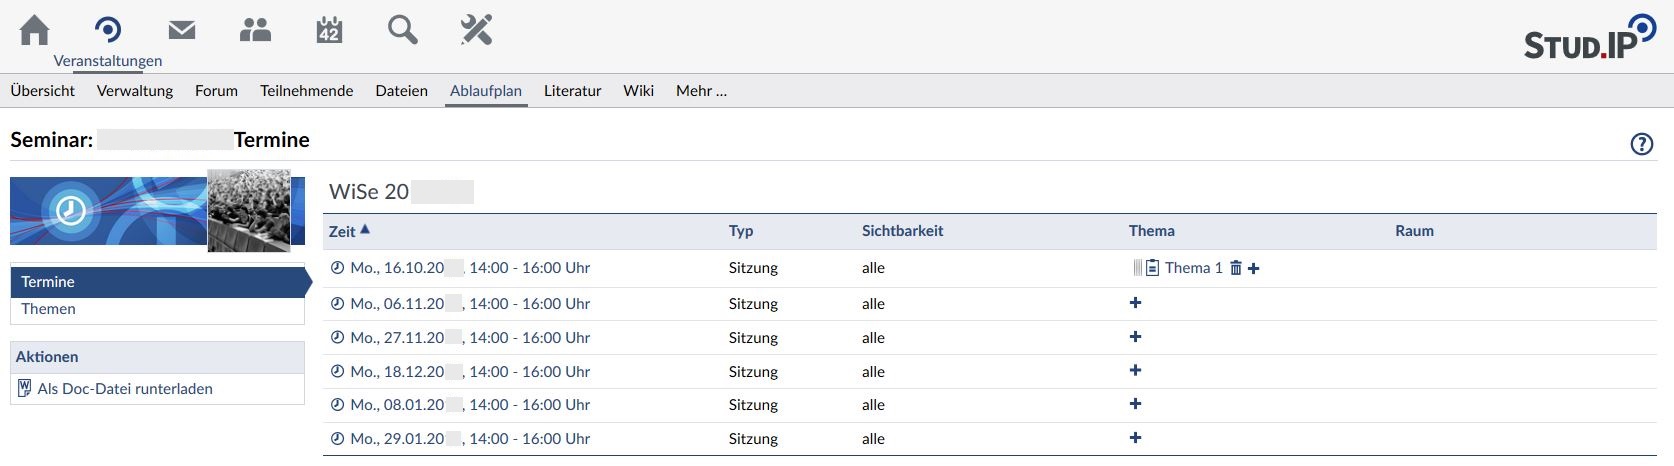Expand the Mehr … navigation menu

701,91
